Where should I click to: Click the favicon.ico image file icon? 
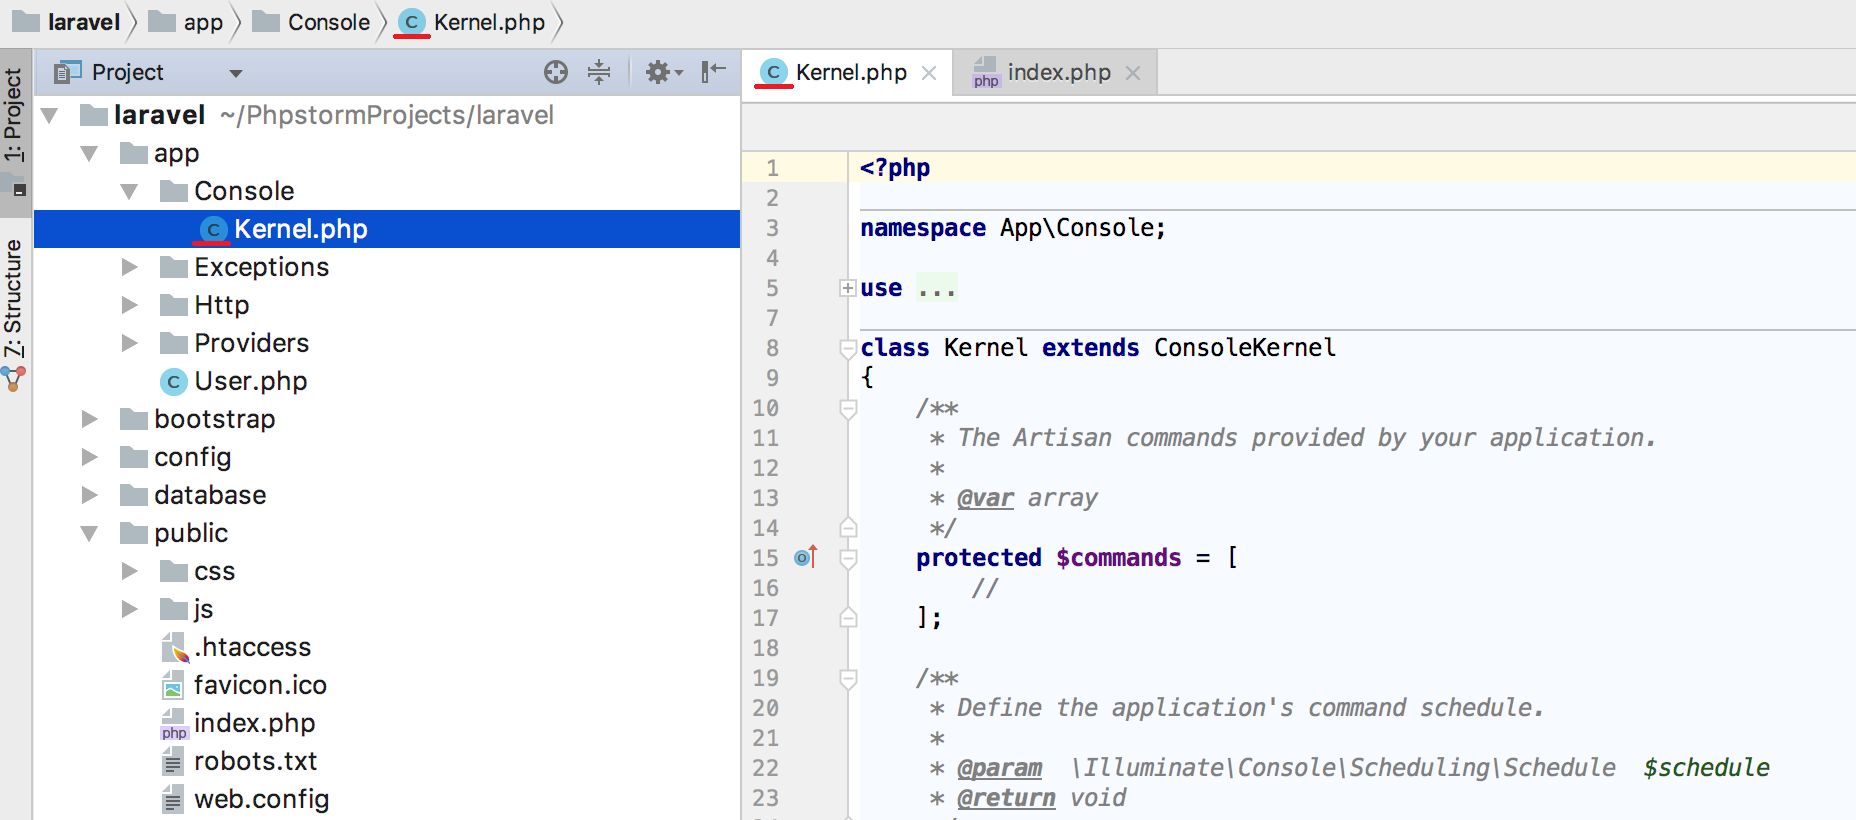pos(173,685)
